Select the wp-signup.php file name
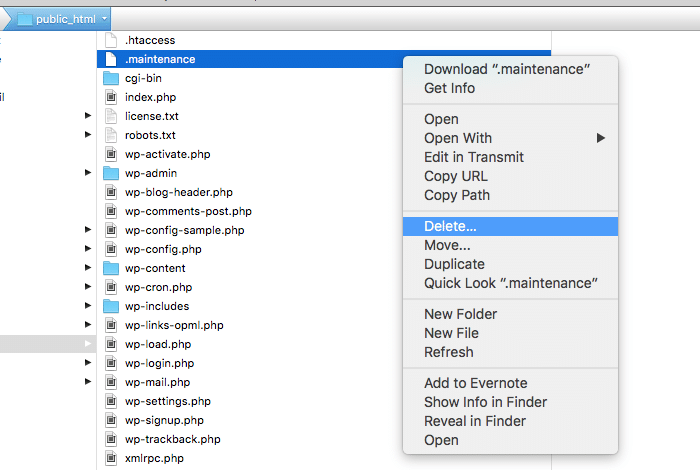The height and width of the screenshot is (470, 700). point(164,420)
